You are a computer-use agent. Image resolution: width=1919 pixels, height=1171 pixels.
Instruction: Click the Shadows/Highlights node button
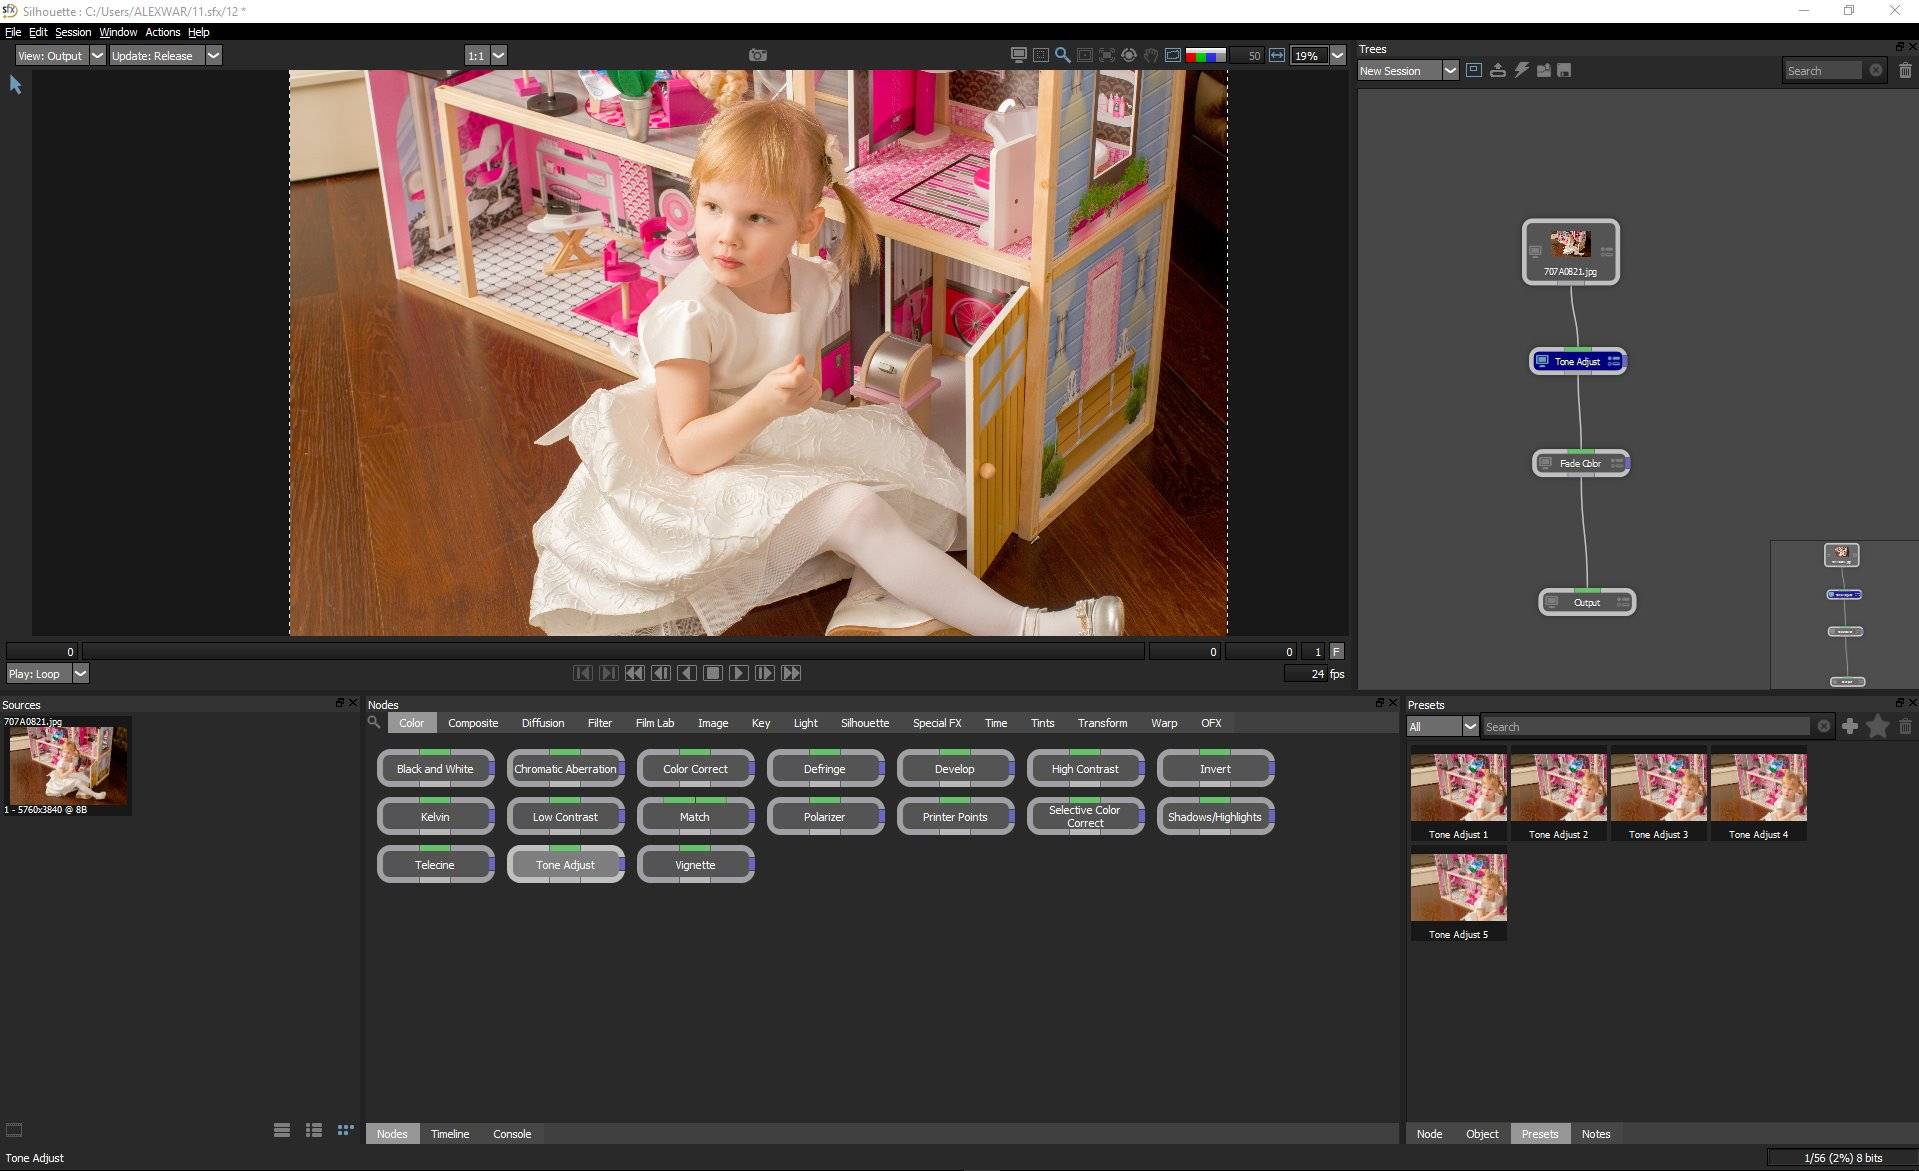tap(1216, 817)
